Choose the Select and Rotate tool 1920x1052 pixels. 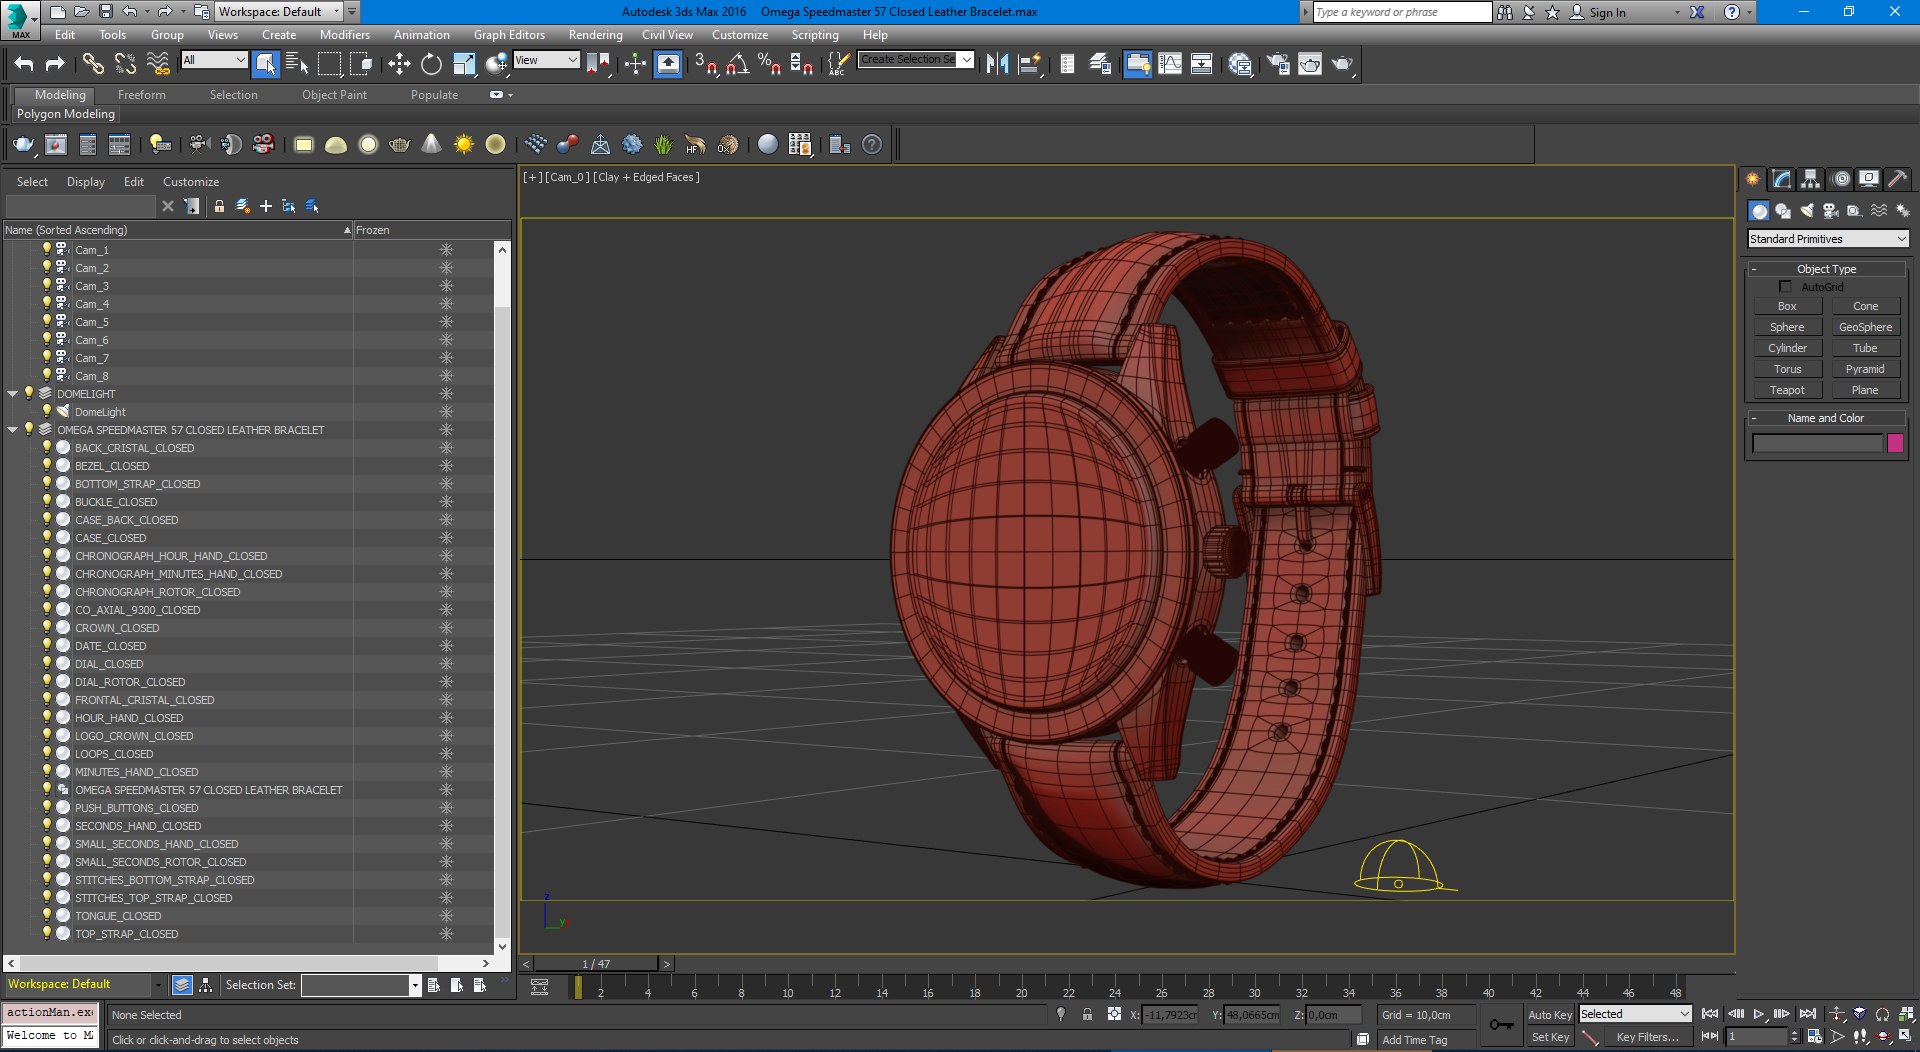pyautogui.click(x=431, y=64)
